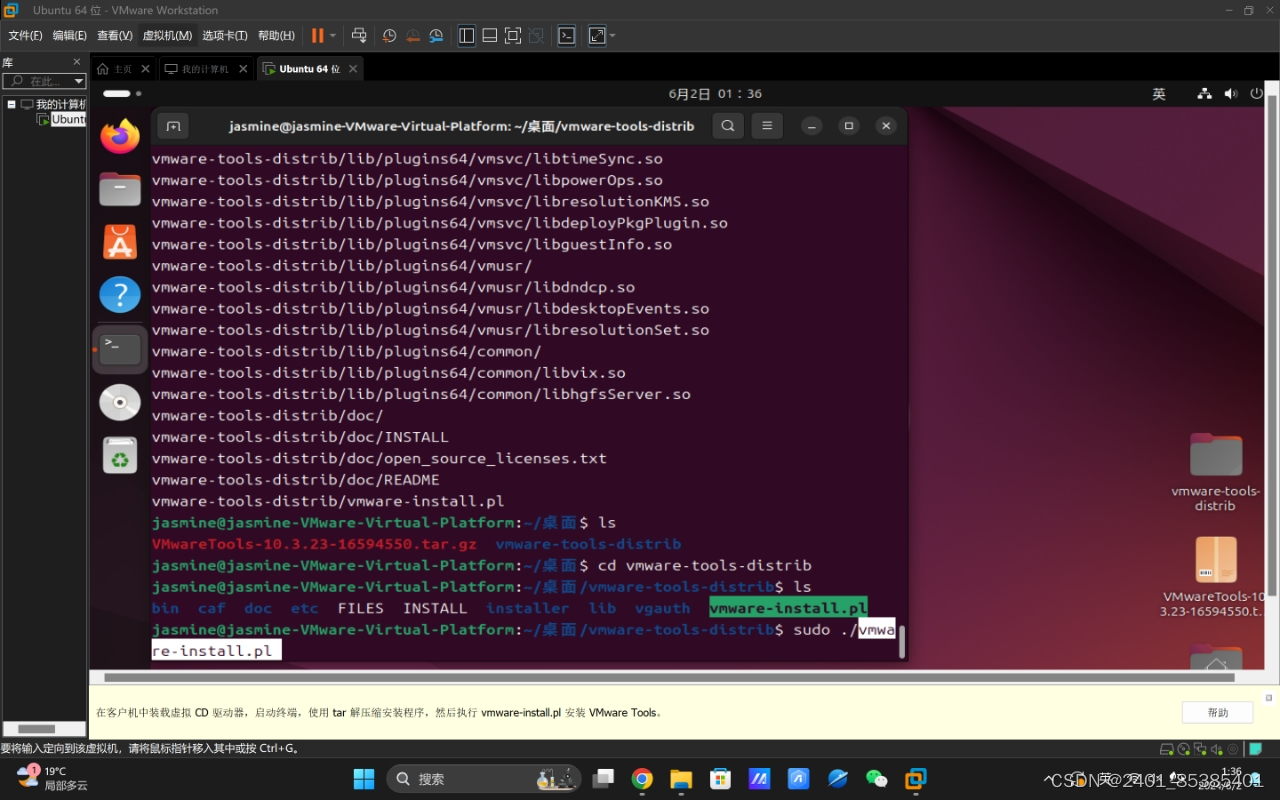The width and height of the screenshot is (1280, 800).
Task: Click the Ubuntu network status icon
Action: tap(1204, 94)
